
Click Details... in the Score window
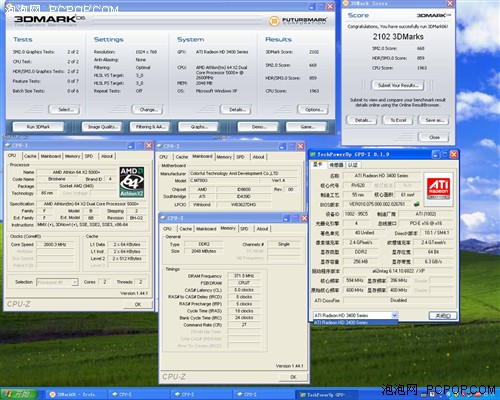coord(362,120)
